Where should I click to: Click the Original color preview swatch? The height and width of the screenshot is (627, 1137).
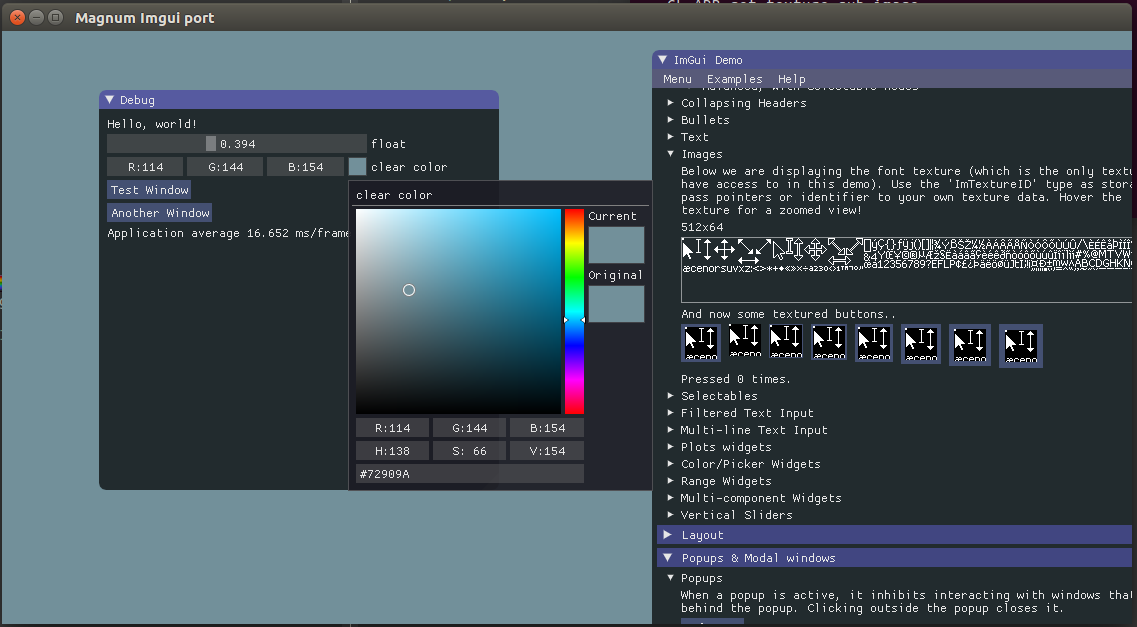pyautogui.click(x=616, y=304)
